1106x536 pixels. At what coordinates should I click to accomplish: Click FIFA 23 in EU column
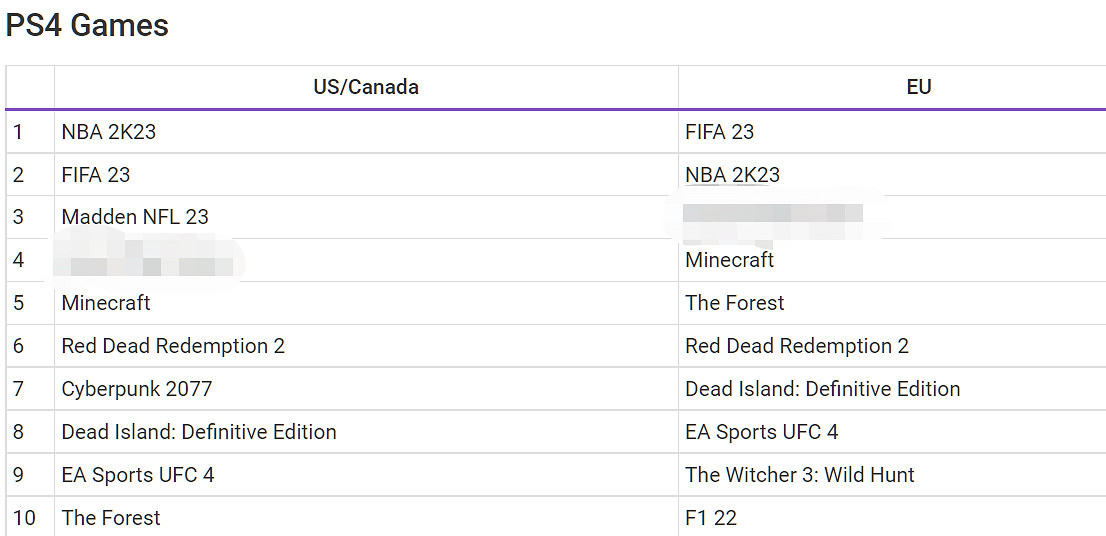pos(720,132)
